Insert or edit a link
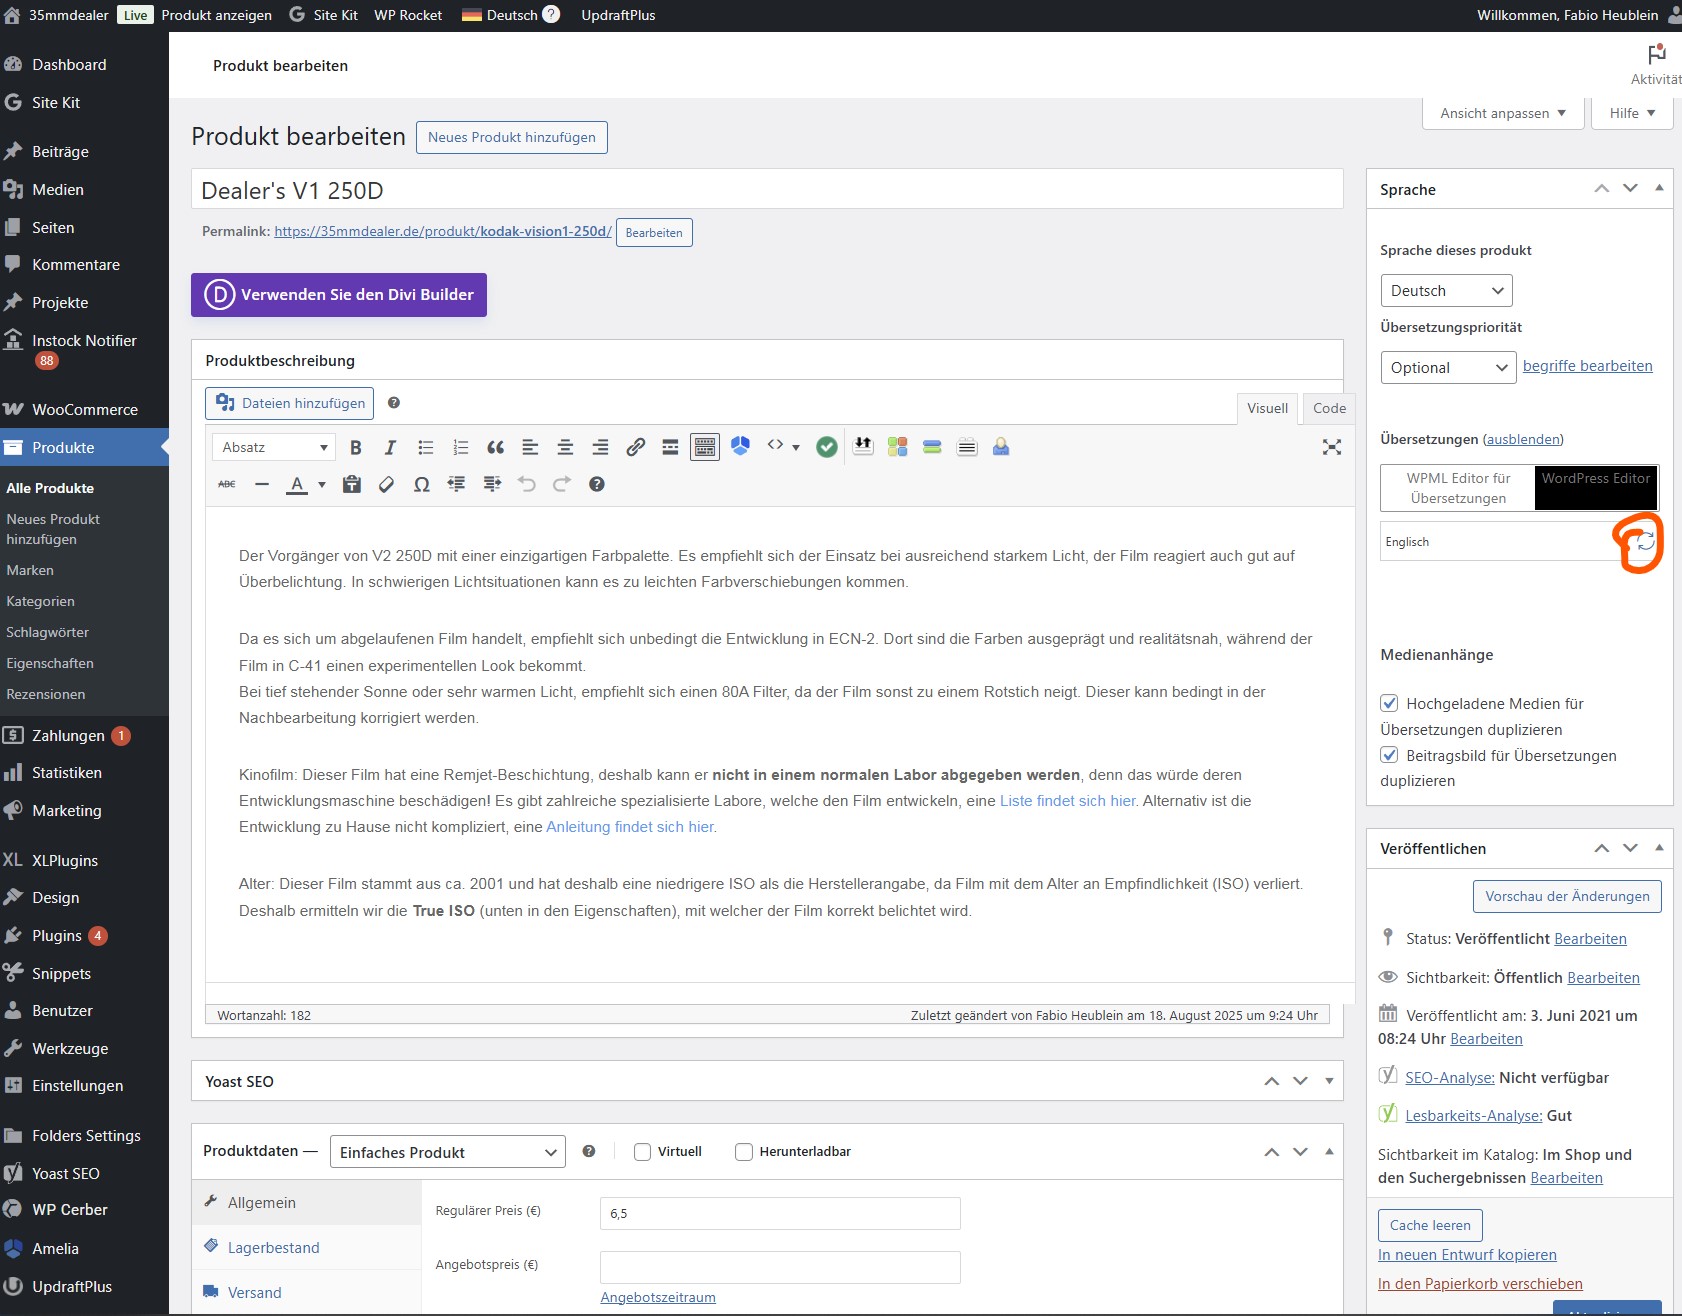 pos(635,447)
